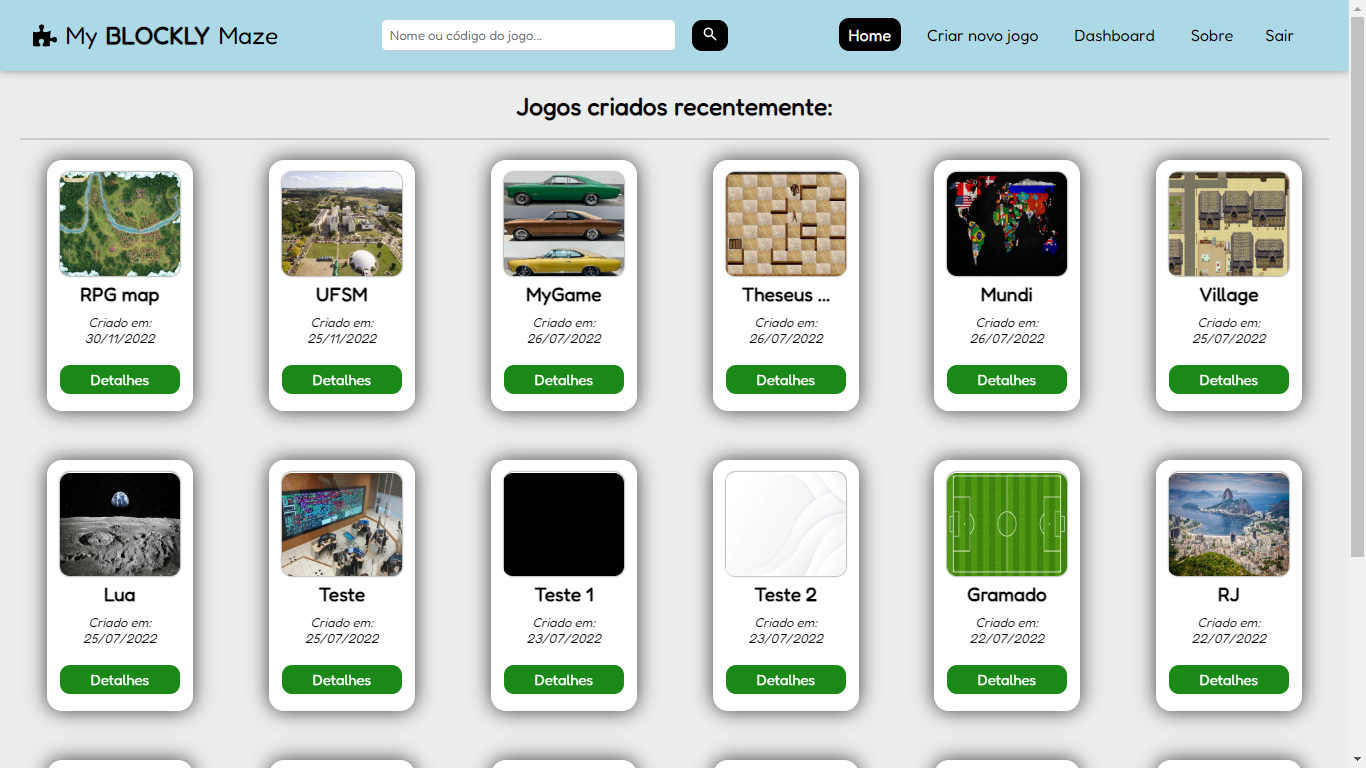This screenshot has height=768, width=1366.
Task: Click the Teste control room thumbnail
Action: click(x=342, y=524)
